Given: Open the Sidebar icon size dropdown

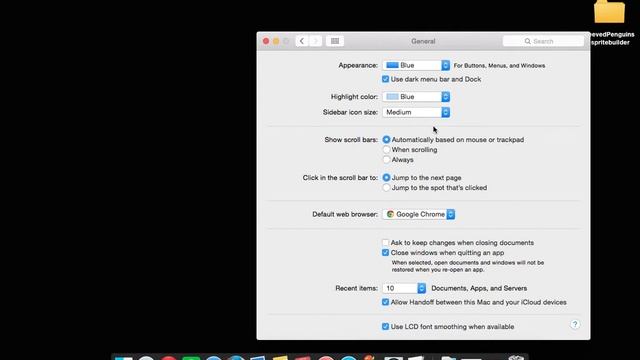Looking at the screenshot, I should pyautogui.click(x=416, y=112).
